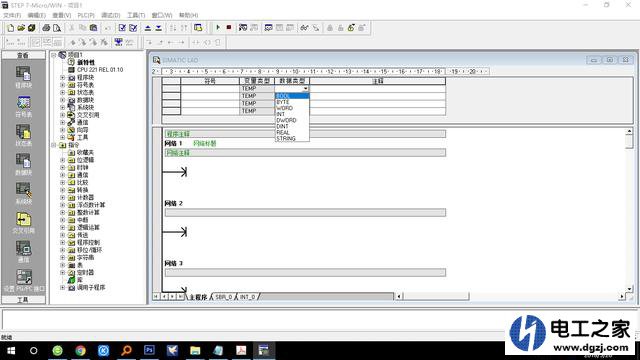Select the CPU 221 REL 01.10 tree item
The height and width of the screenshot is (360, 640).
pos(100,70)
